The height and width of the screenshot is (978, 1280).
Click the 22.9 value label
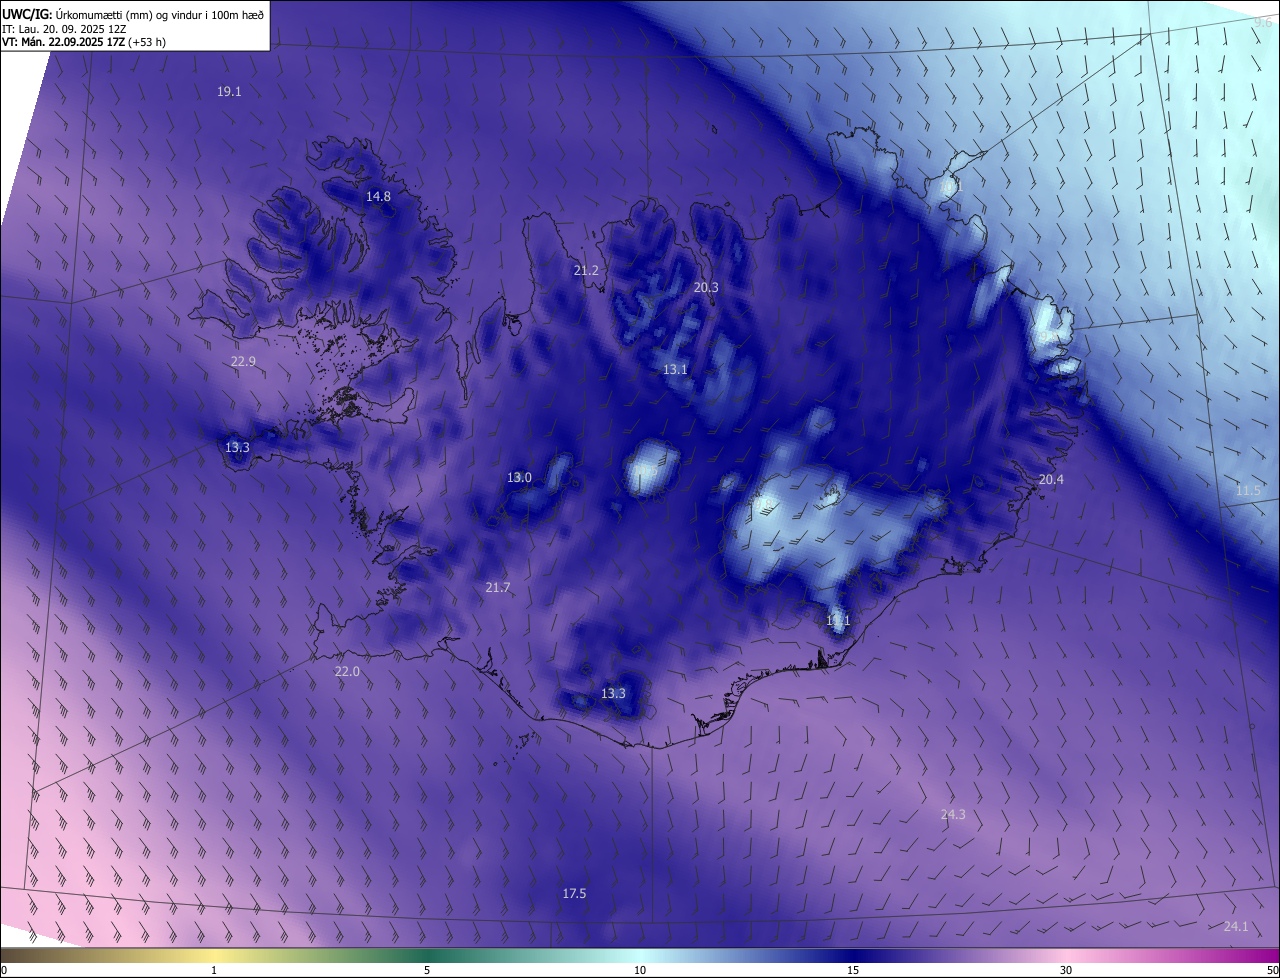point(243,361)
